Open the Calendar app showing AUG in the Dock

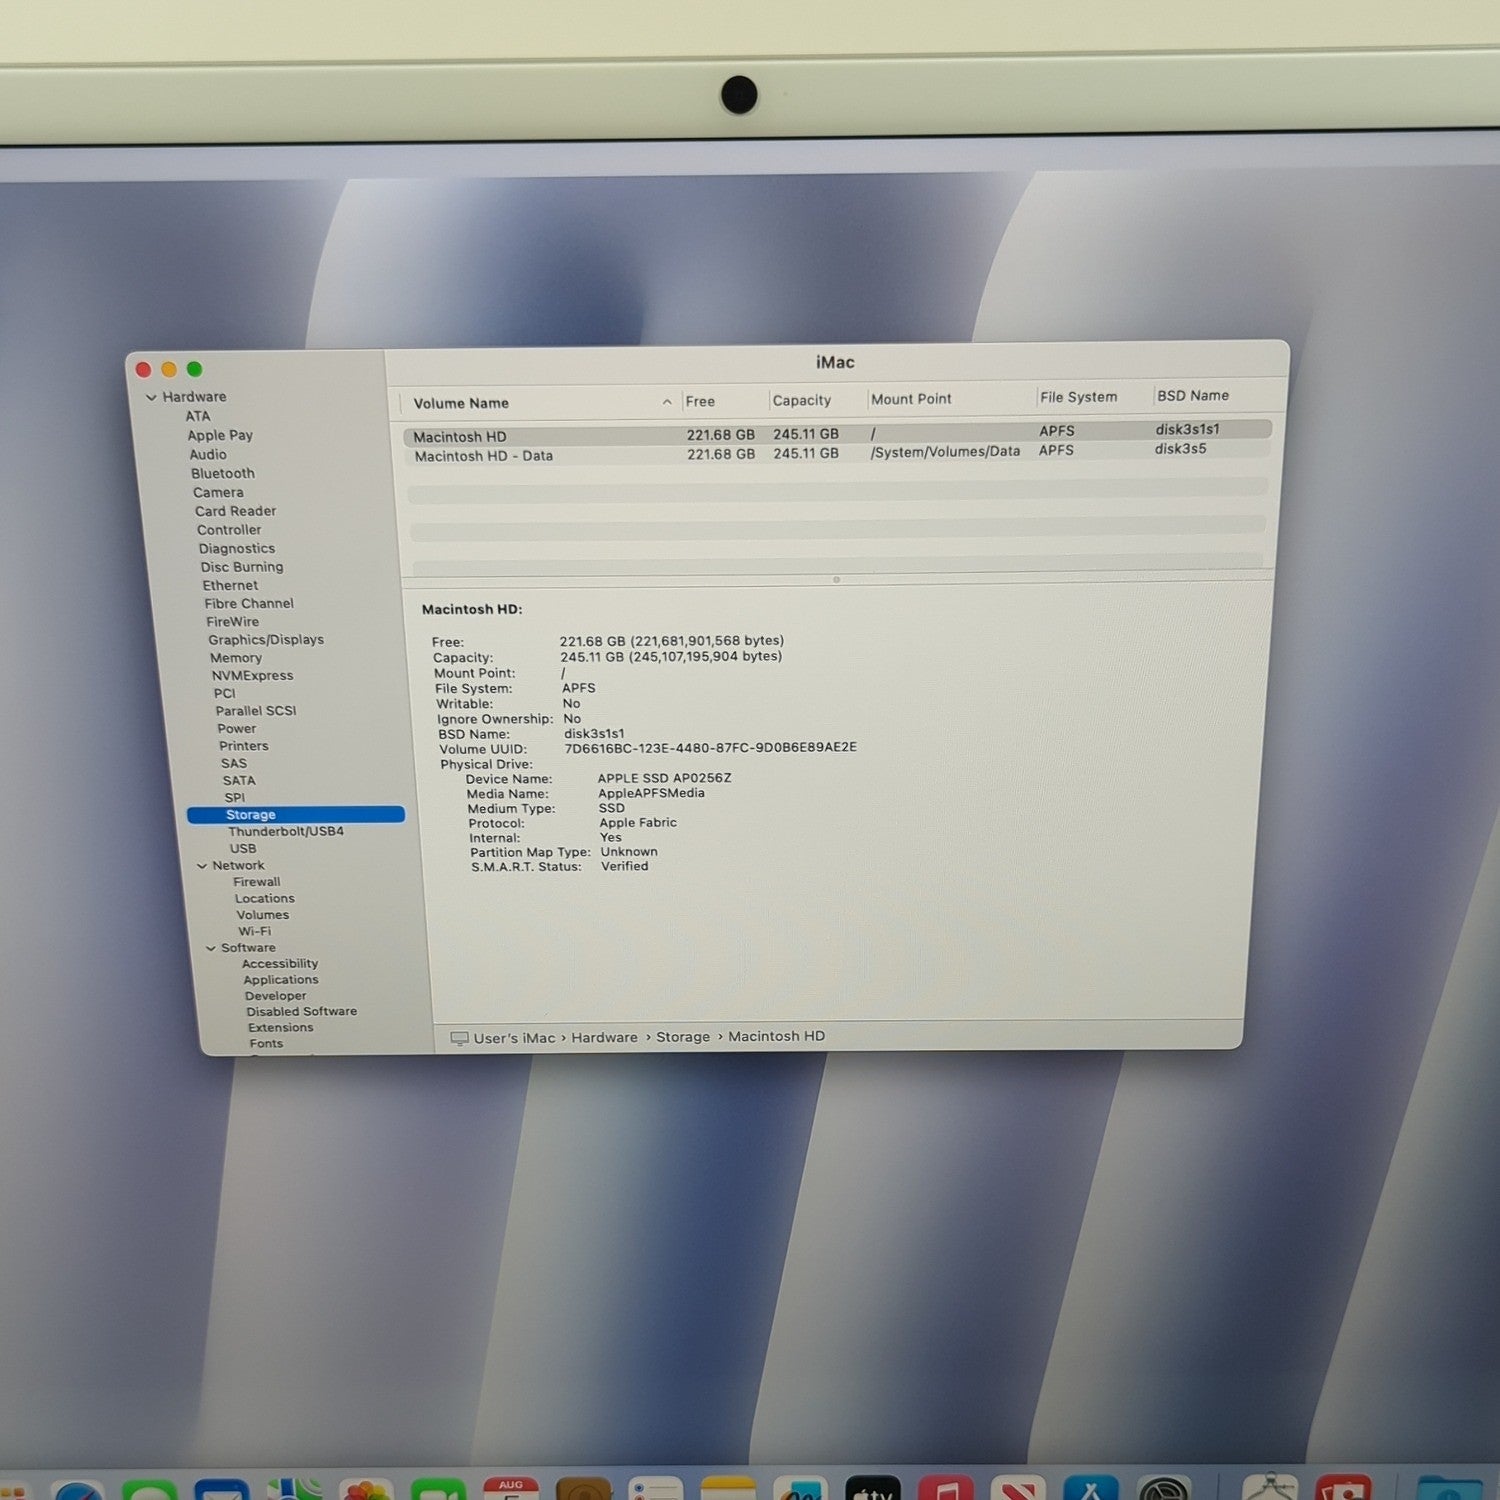point(511,1487)
